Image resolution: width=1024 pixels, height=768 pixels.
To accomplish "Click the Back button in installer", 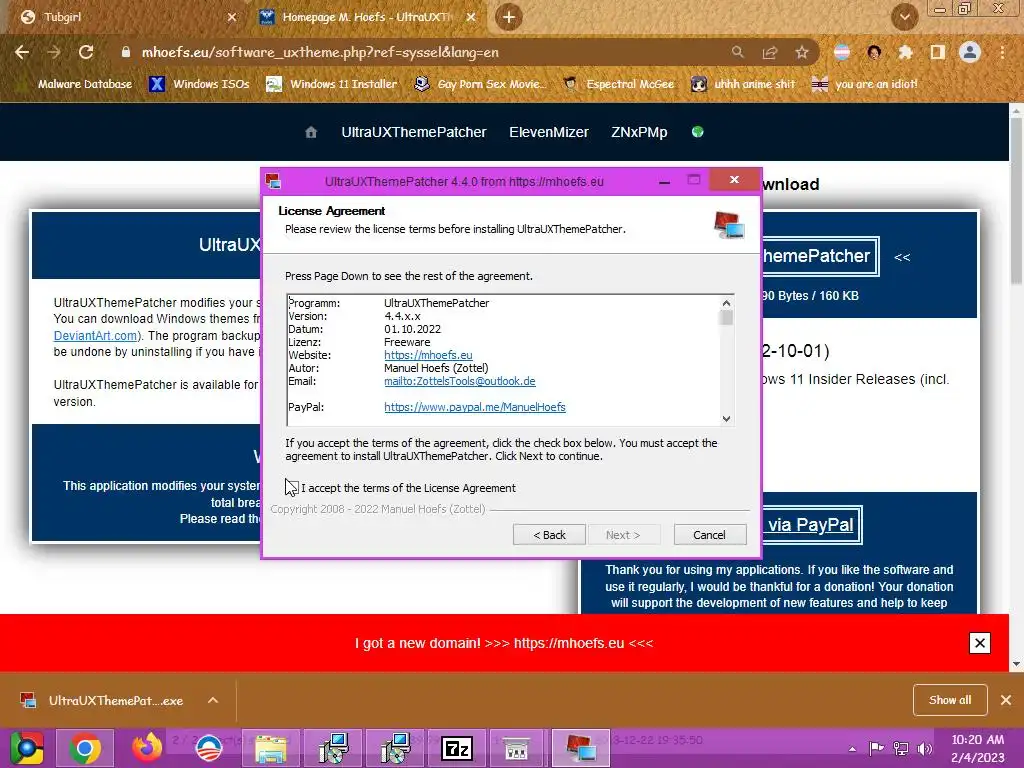I will point(549,535).
